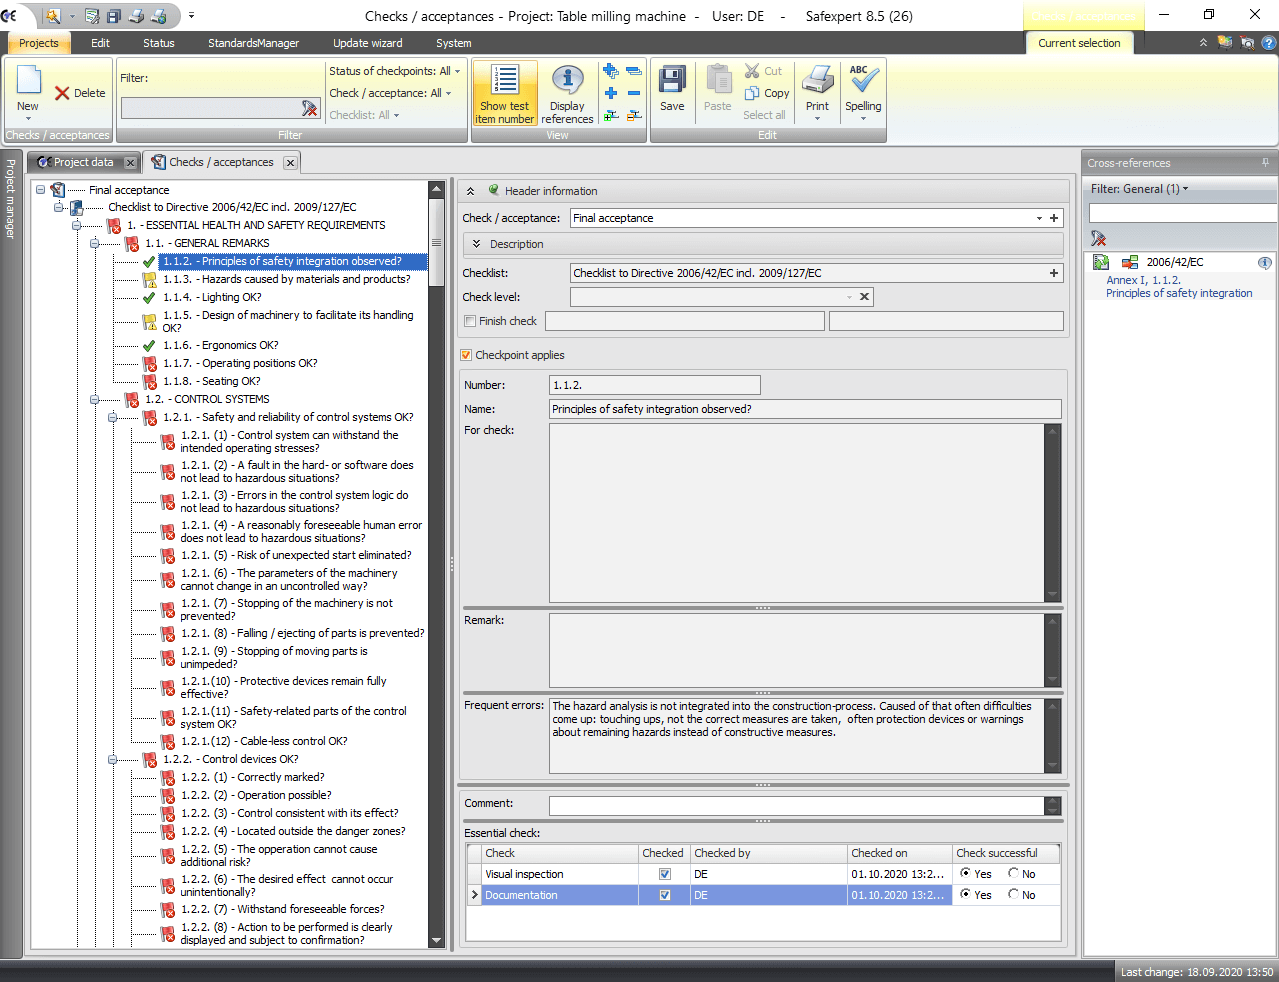Expand the Description section
The image size is (1279, 982).
[x=477, y=244]
